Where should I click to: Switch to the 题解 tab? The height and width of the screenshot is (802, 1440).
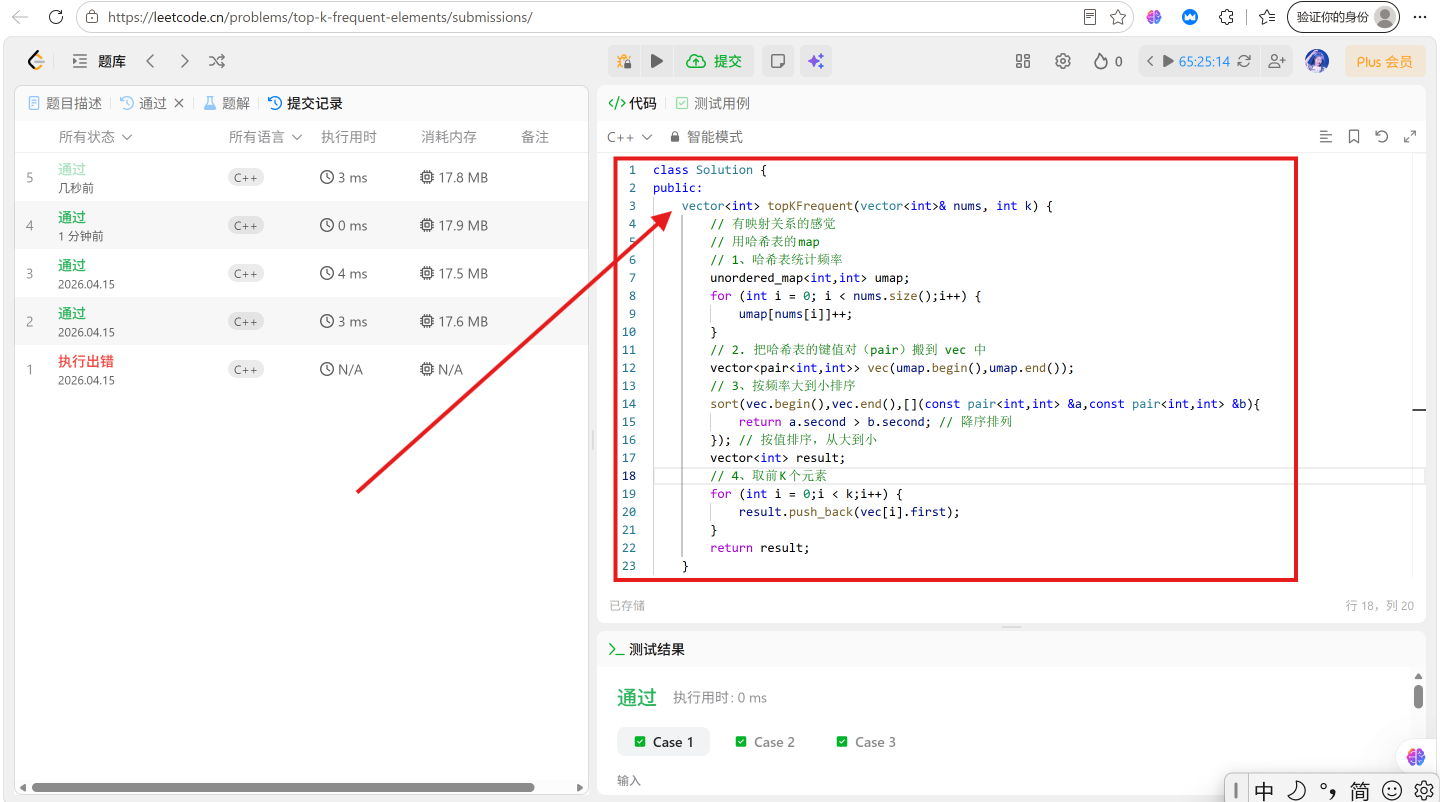click(226, 103)
